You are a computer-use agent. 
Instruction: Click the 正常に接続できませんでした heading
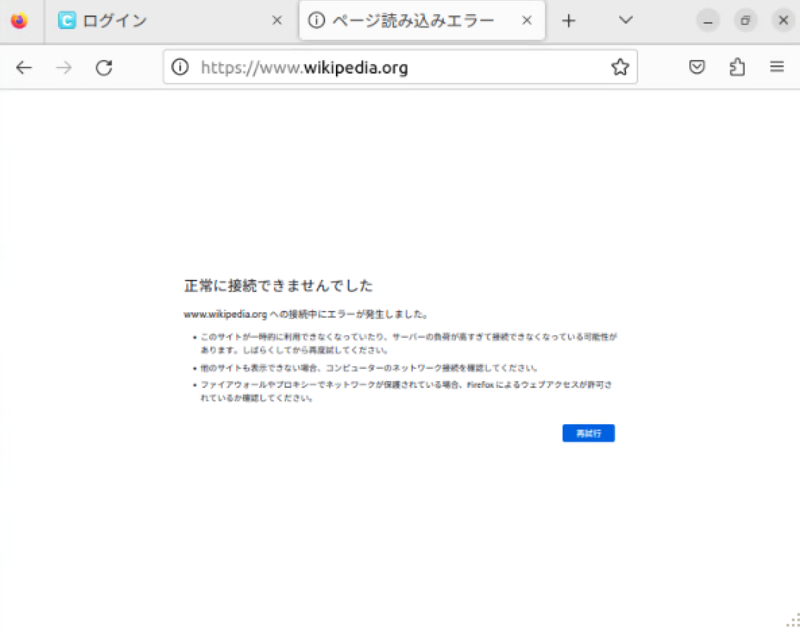click(279, 286)
